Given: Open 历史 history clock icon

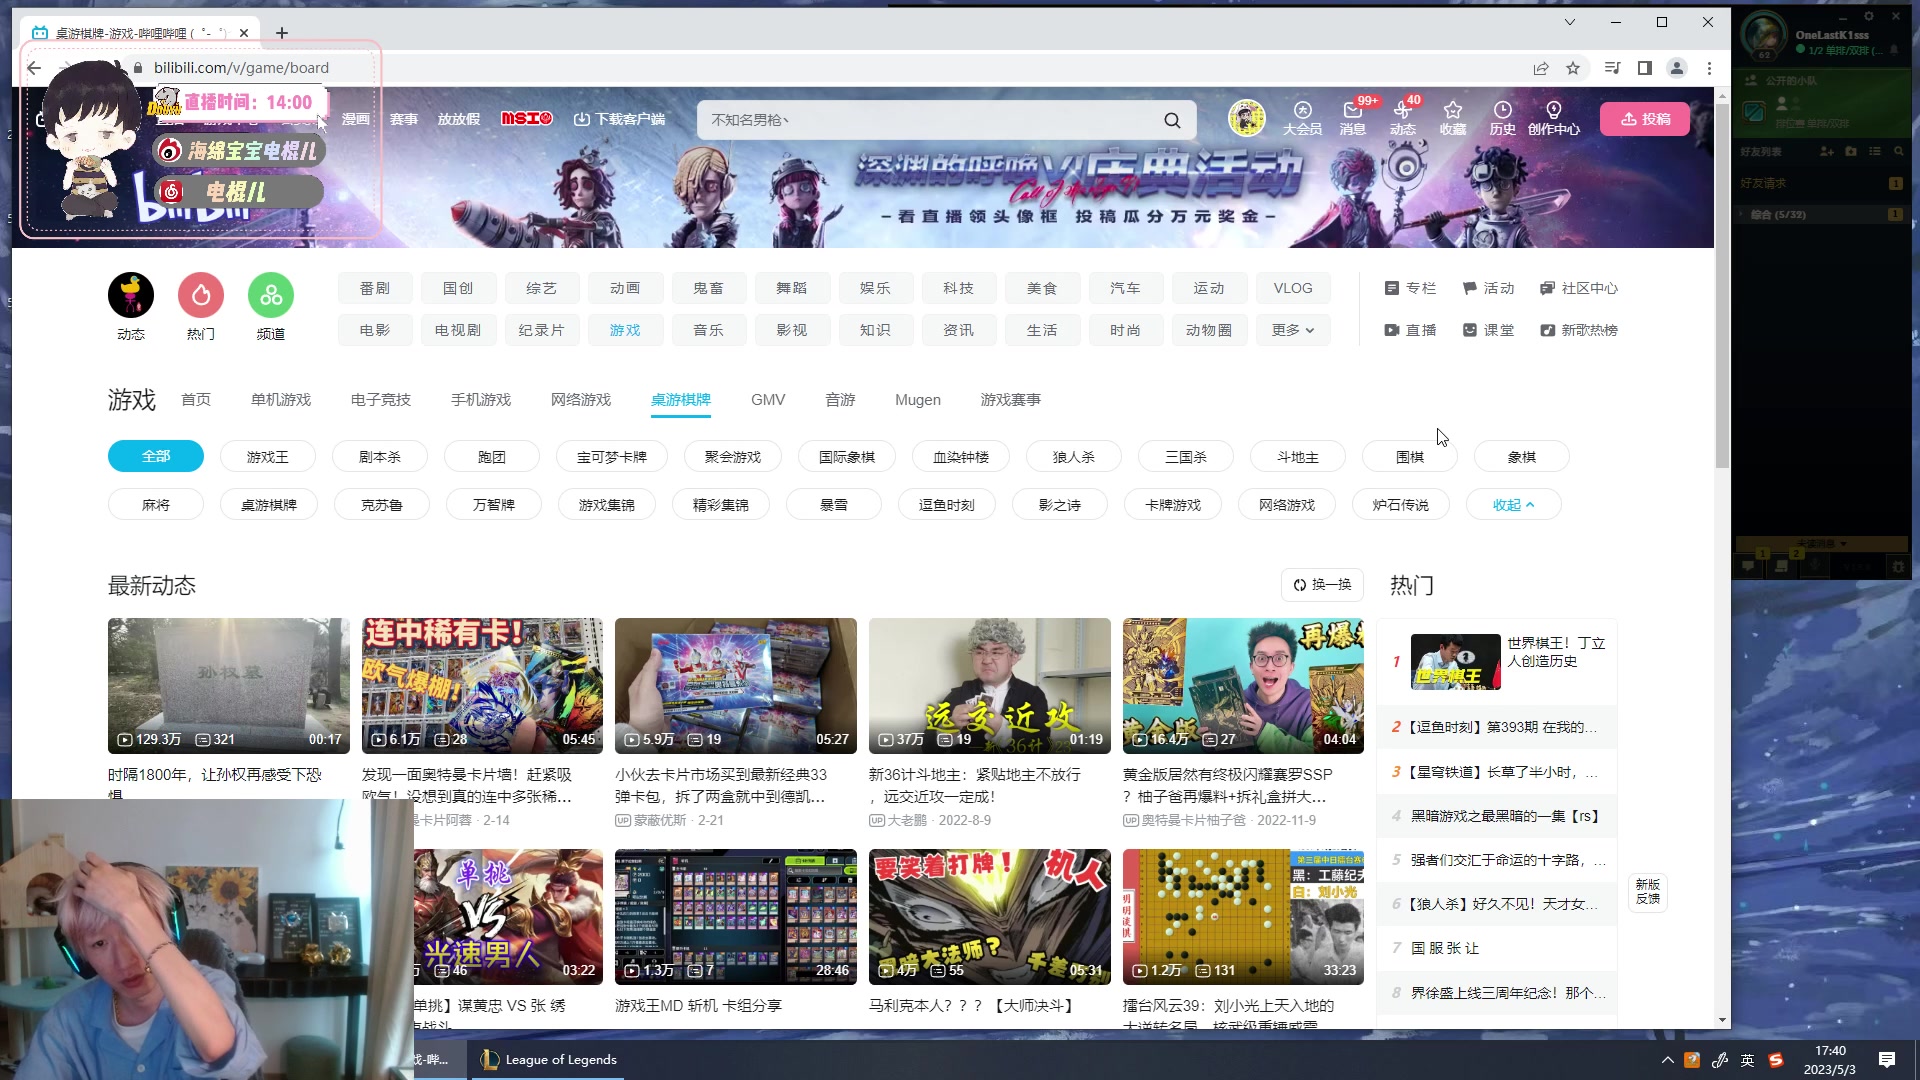Looking at the screenshot, I should [x=1503, y=118].
